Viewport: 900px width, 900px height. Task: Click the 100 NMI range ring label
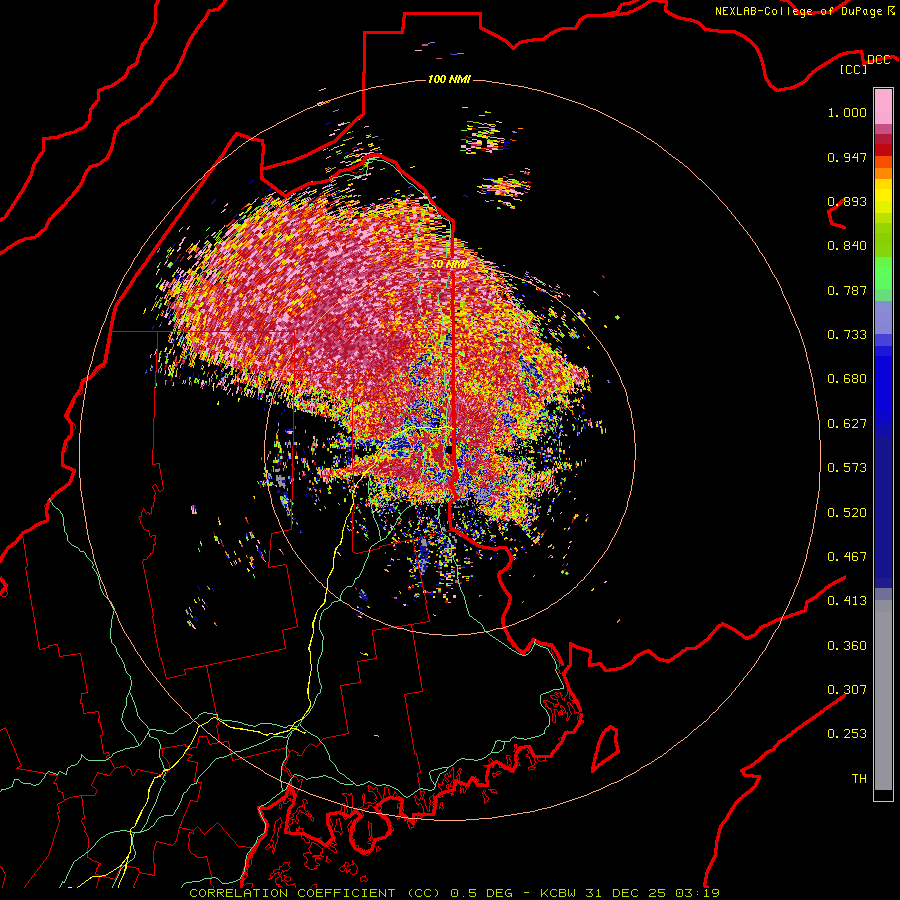[449, 79]
